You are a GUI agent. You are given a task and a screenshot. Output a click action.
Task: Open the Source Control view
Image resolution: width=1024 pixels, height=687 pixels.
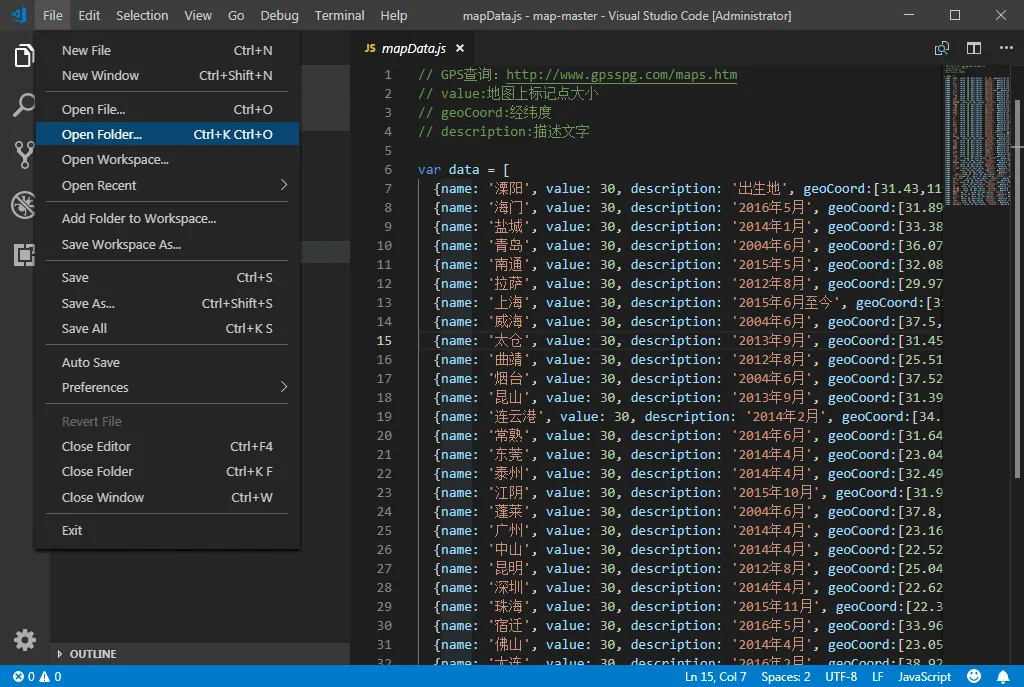(x=24, y=154)
